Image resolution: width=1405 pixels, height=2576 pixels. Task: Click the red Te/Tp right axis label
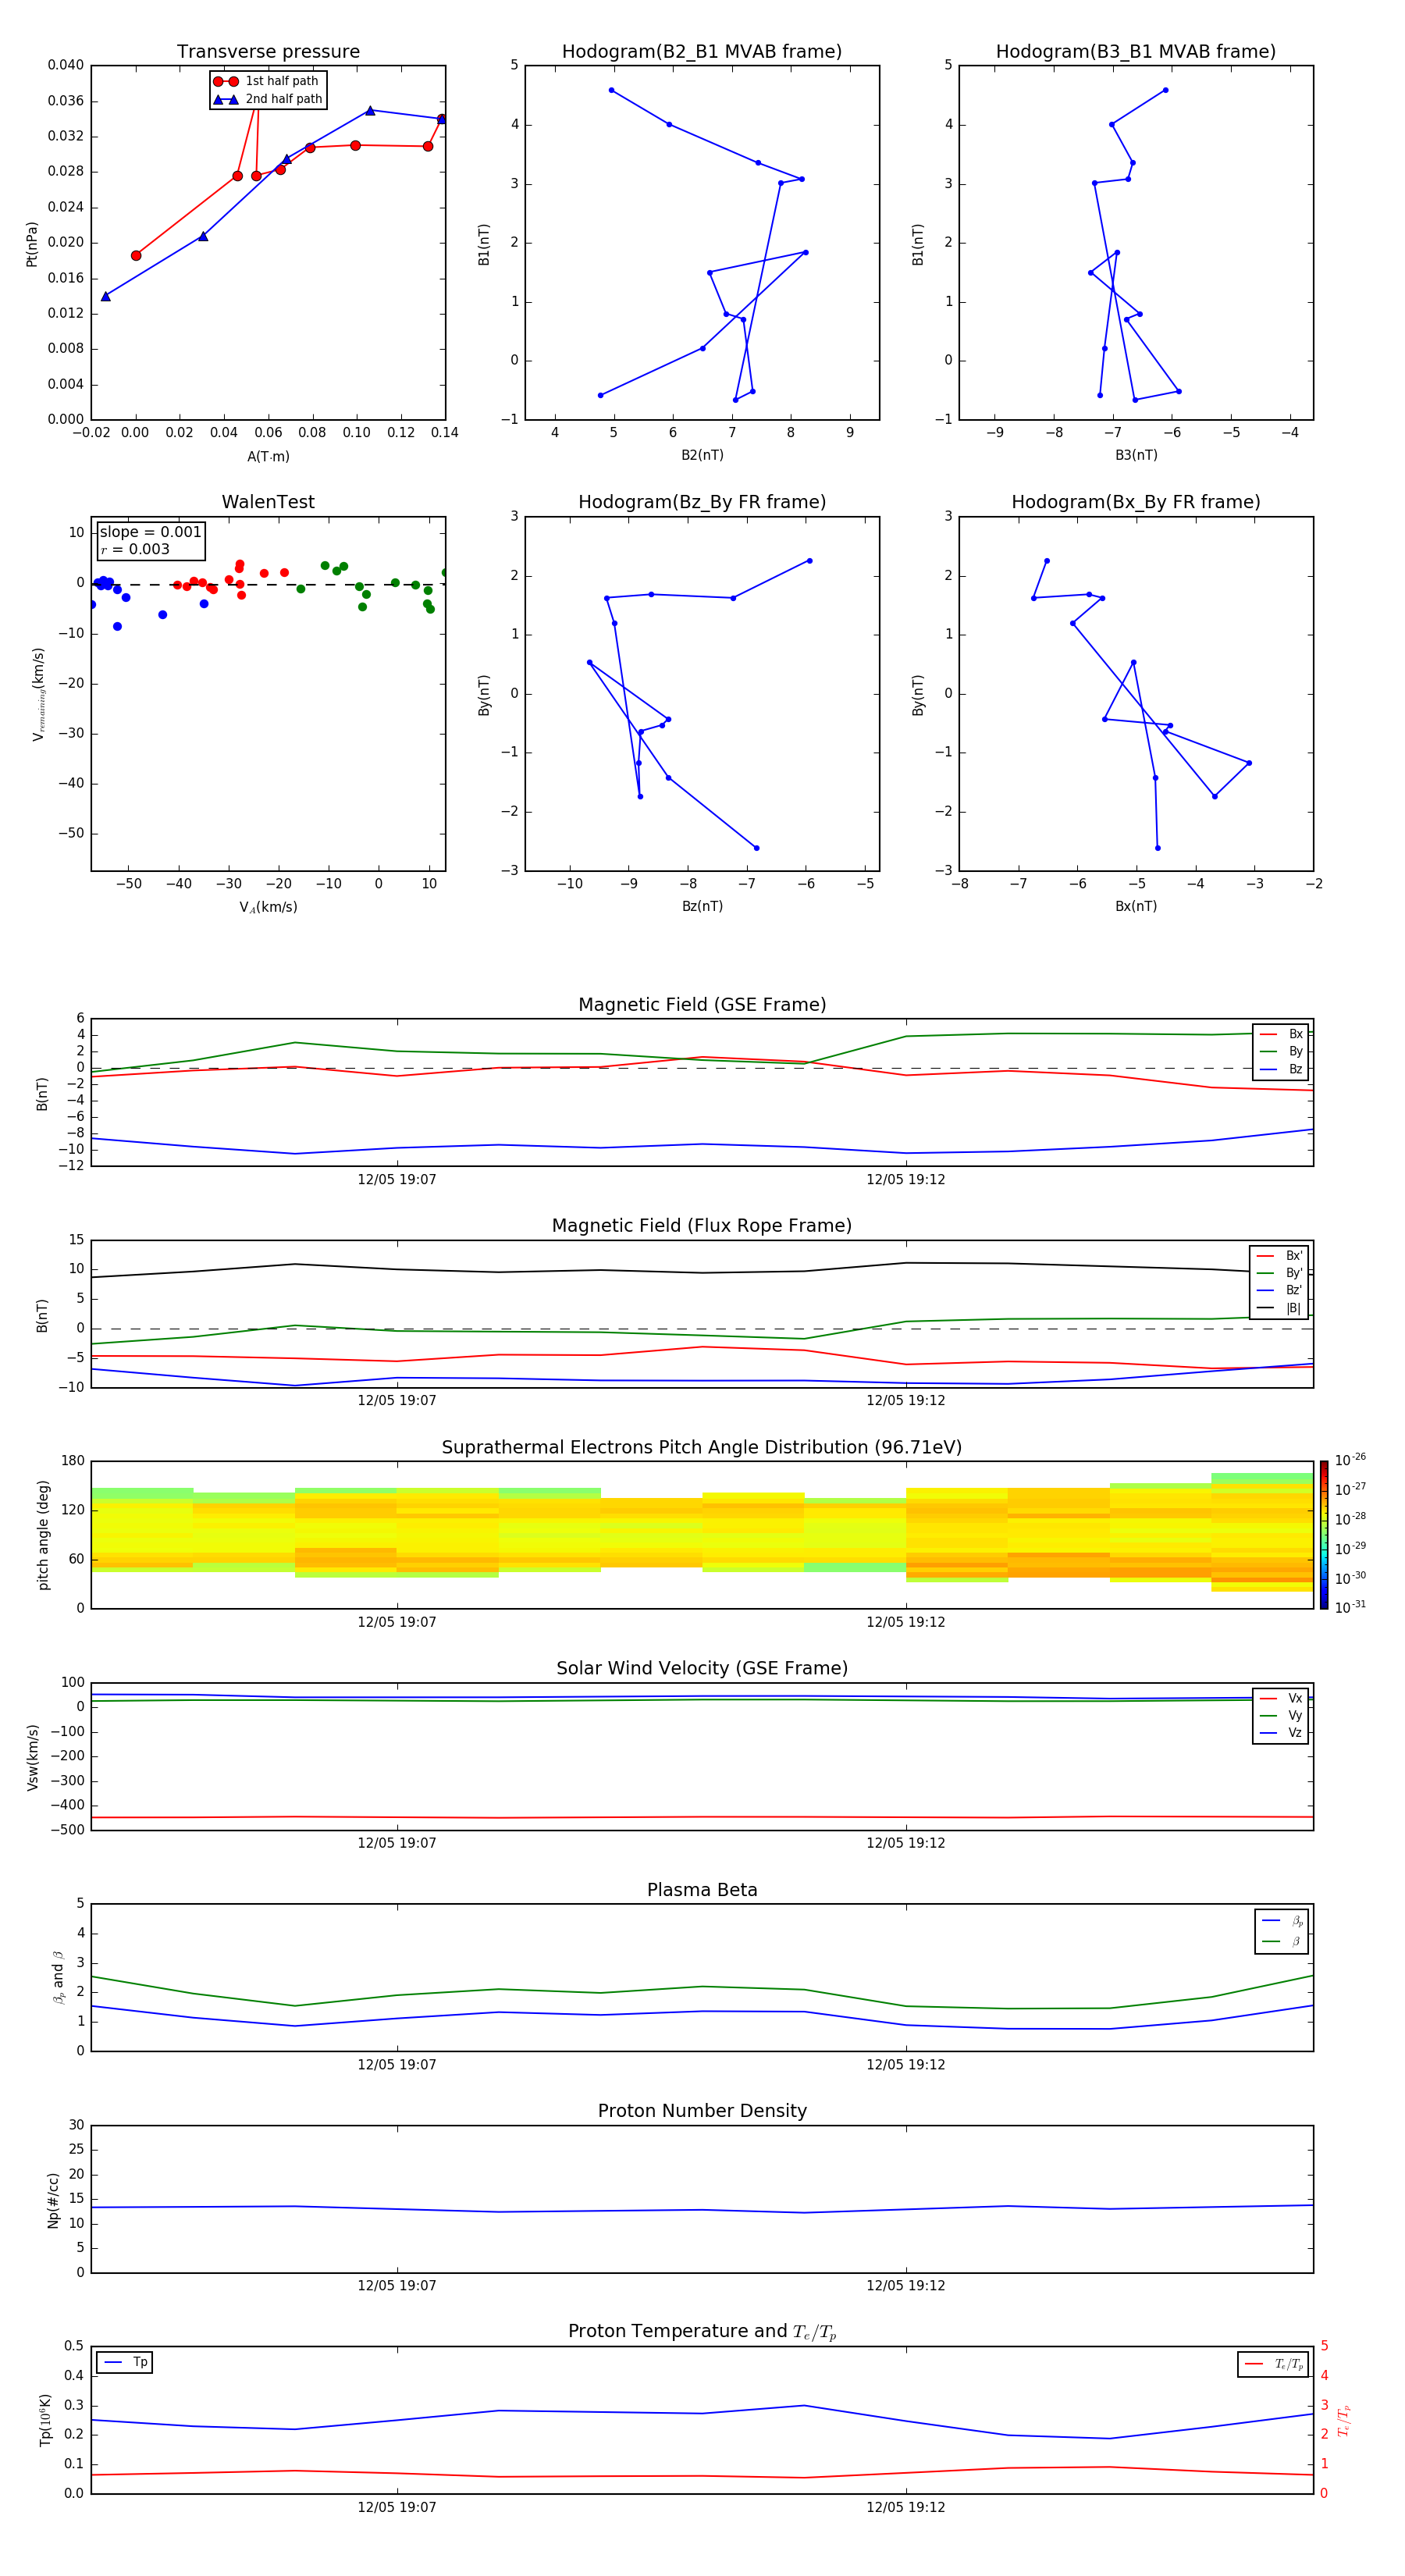coord(1344,2421)
